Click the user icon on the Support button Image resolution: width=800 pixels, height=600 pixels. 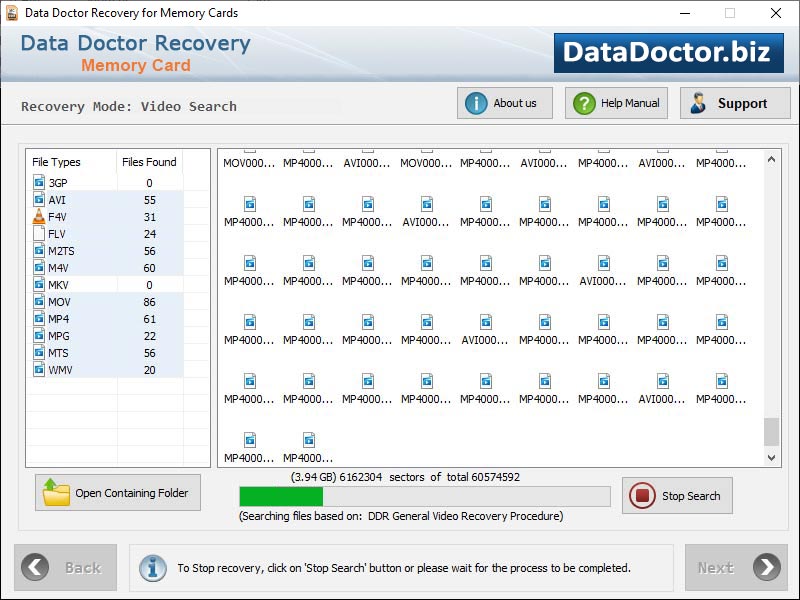(698, 102)
